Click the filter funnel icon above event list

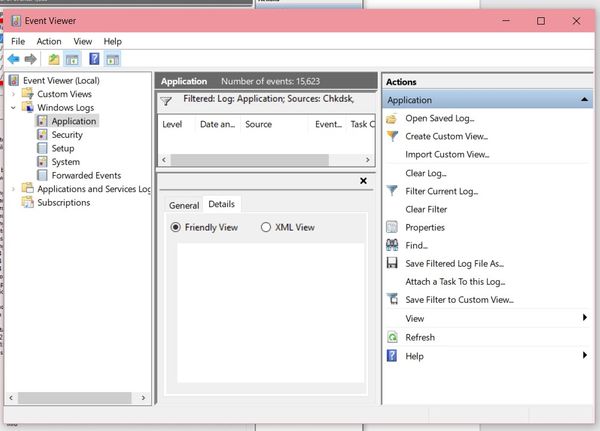pyautogui.click(x=166, y=101)
